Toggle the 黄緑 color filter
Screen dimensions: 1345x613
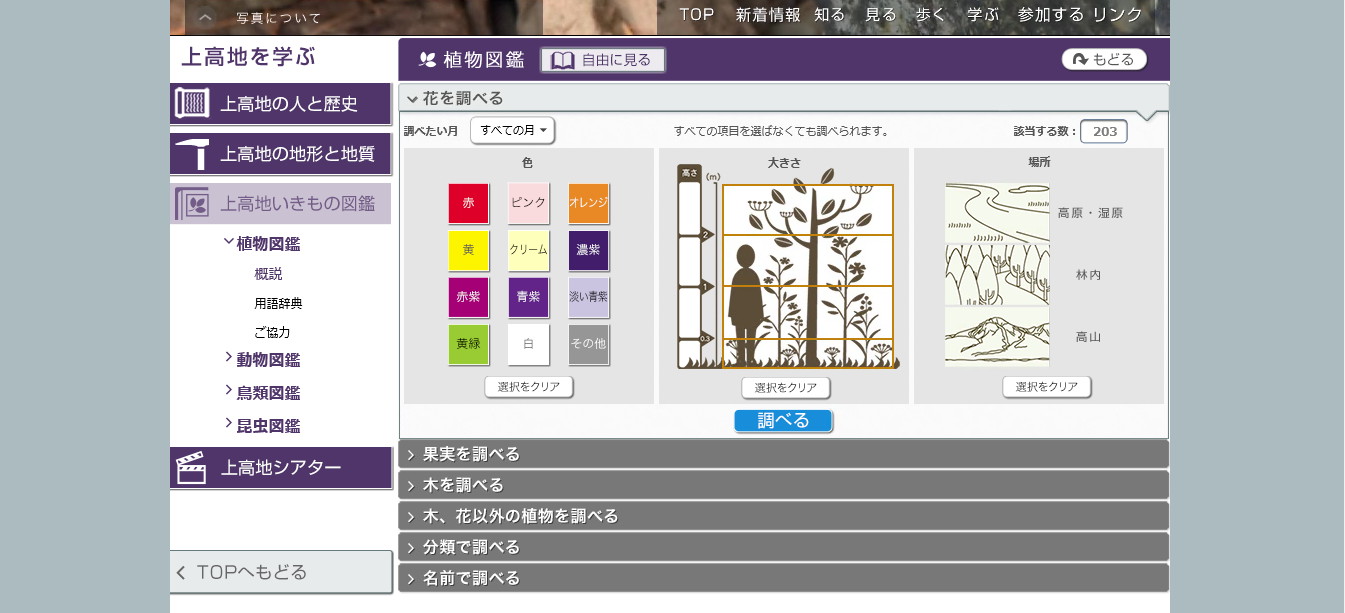tap(468, 344)
